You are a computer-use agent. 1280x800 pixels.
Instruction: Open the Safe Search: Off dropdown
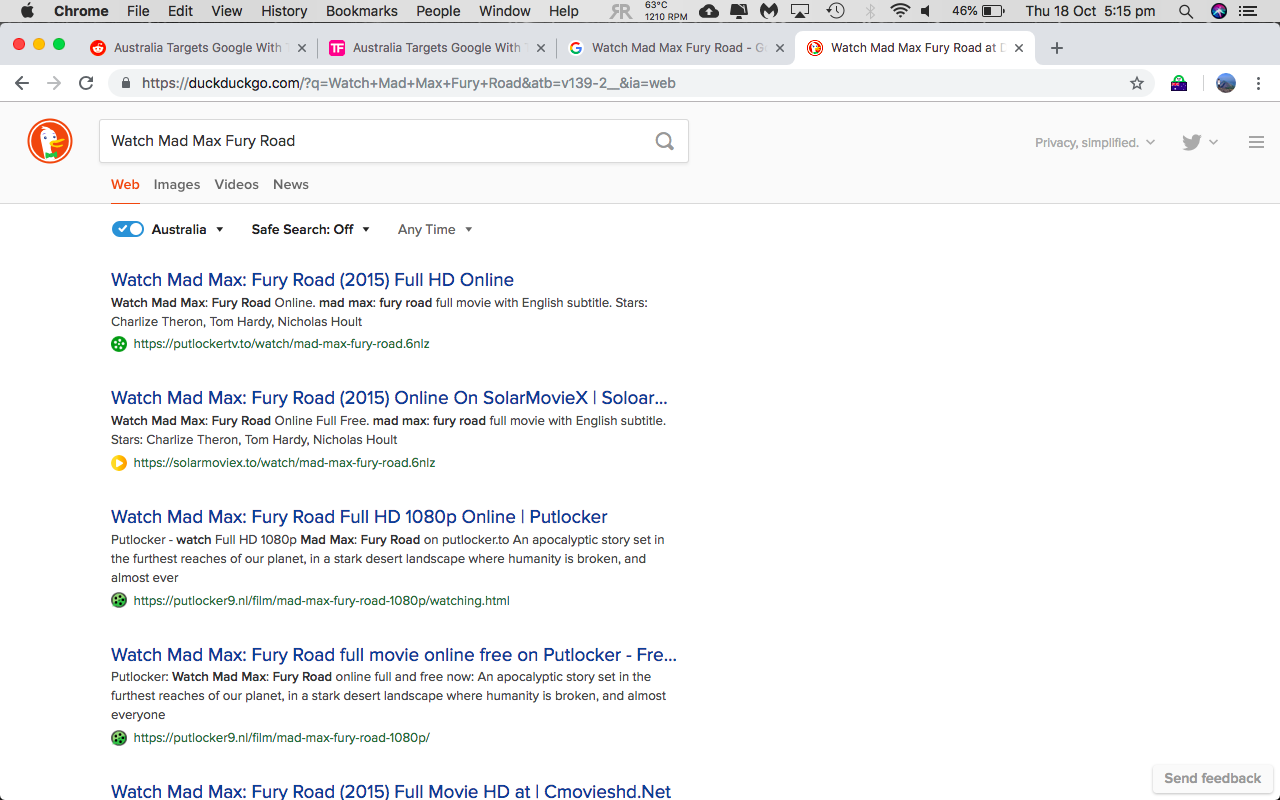311,229
